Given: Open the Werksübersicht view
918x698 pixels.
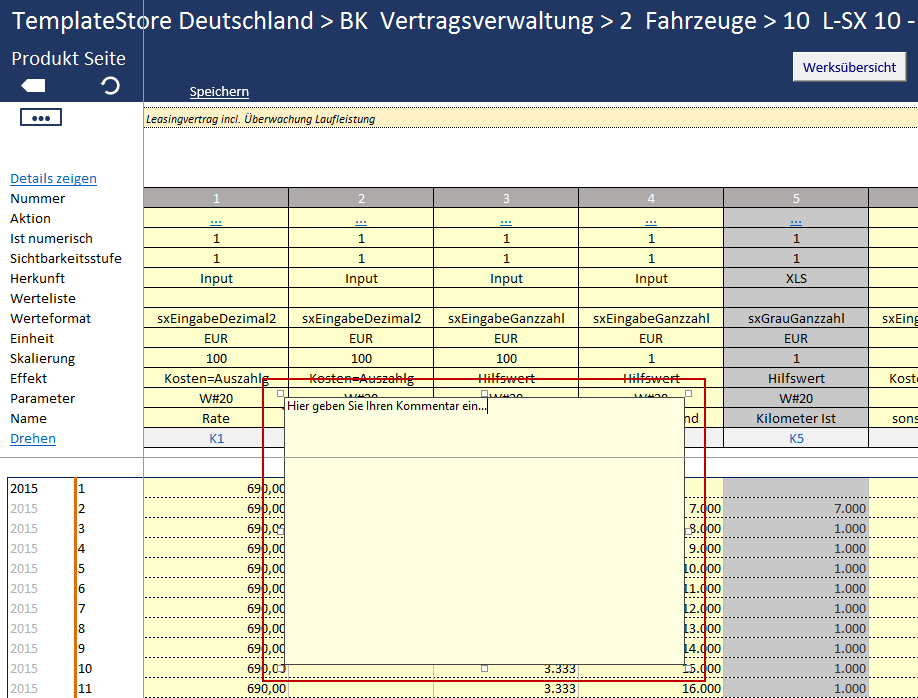Looking at the screenshot, I should (849, 67).
